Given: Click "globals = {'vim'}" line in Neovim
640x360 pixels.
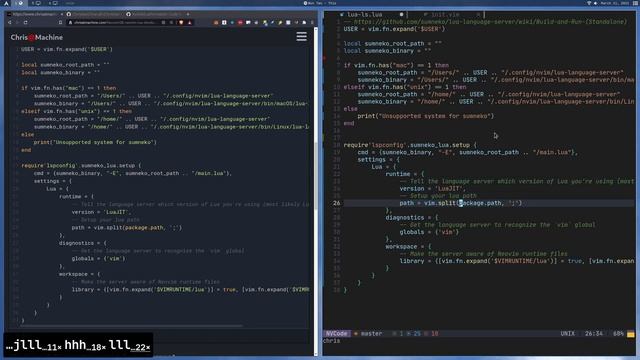Looking at the screenshot, I should pos(429,232).
